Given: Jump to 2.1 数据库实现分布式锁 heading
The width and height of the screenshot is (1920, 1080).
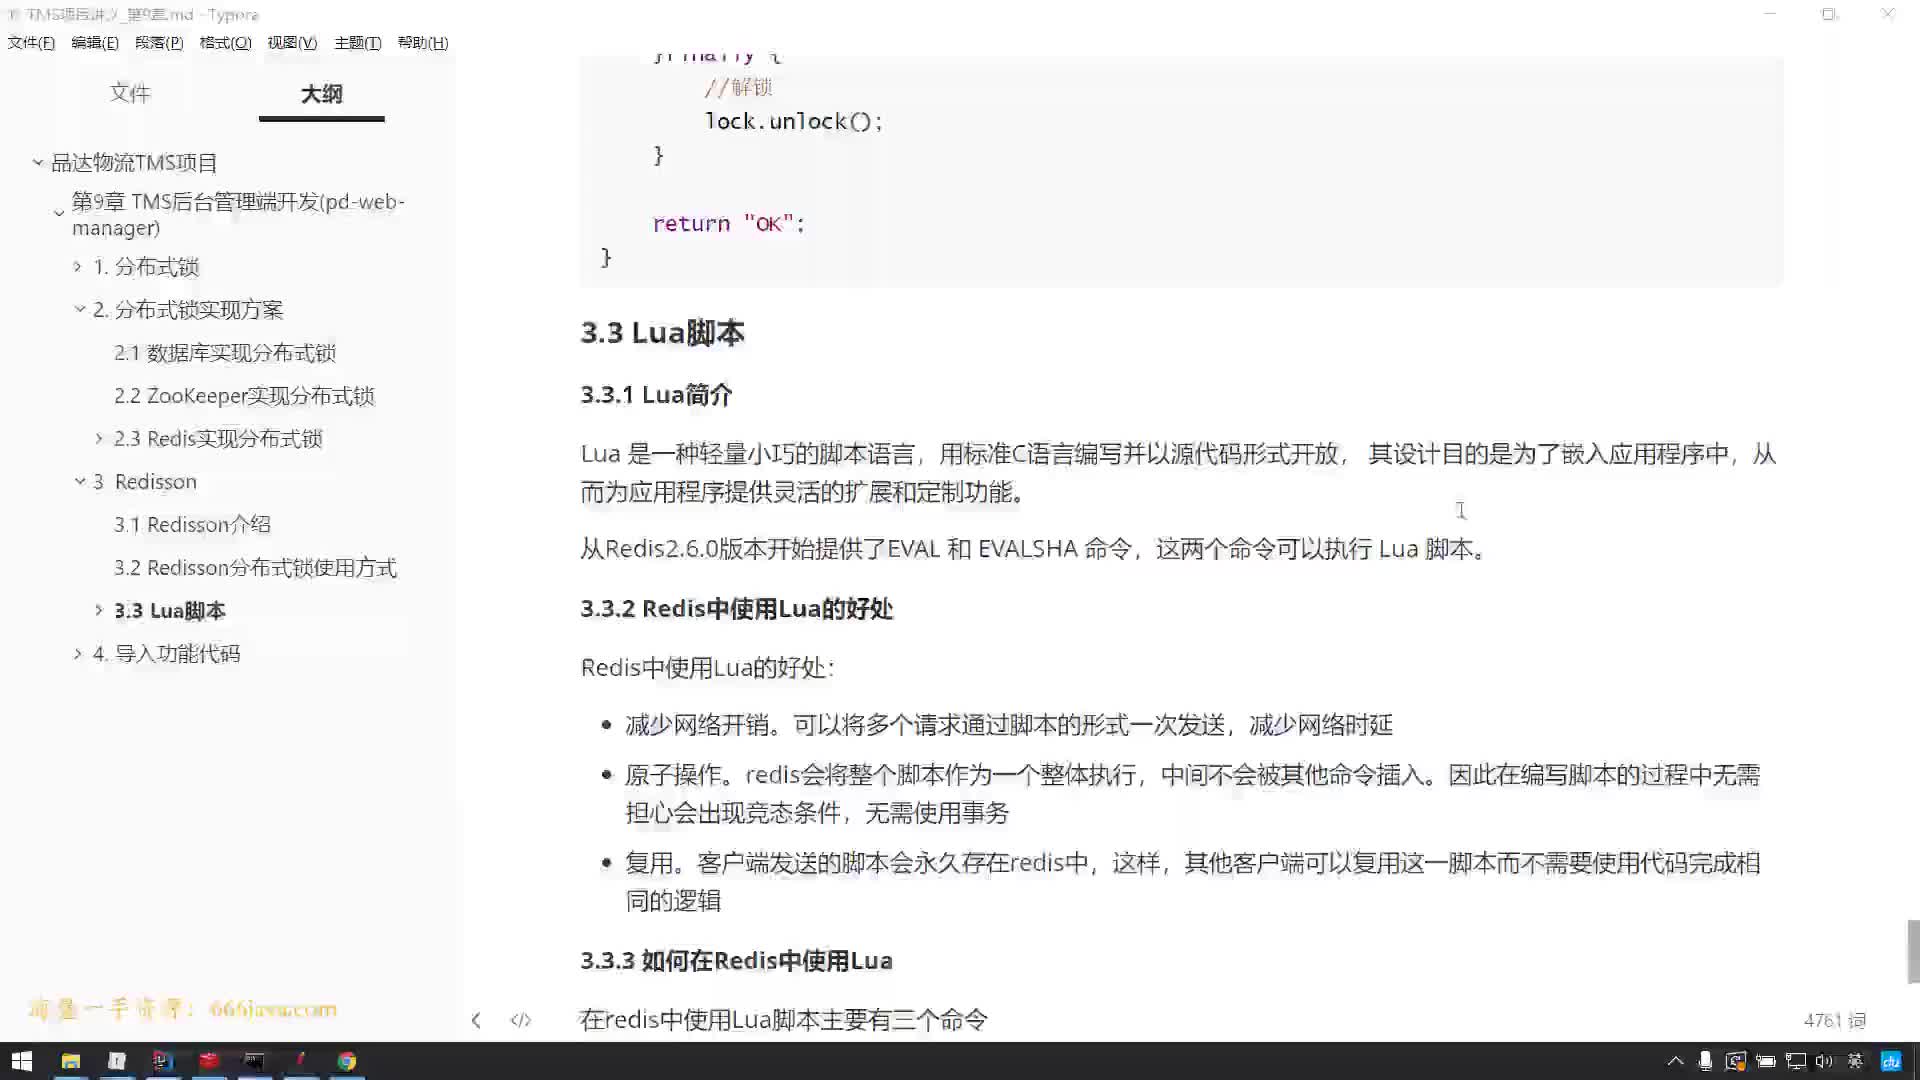Looking at the screenshot, I should [x=225, y=353].
